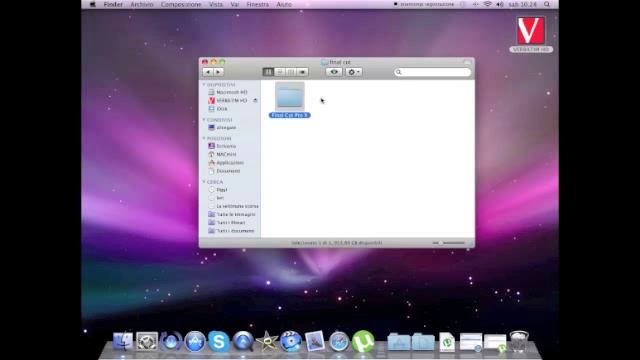
Task: Click the clock in menu bar
Action: (522, 4)
